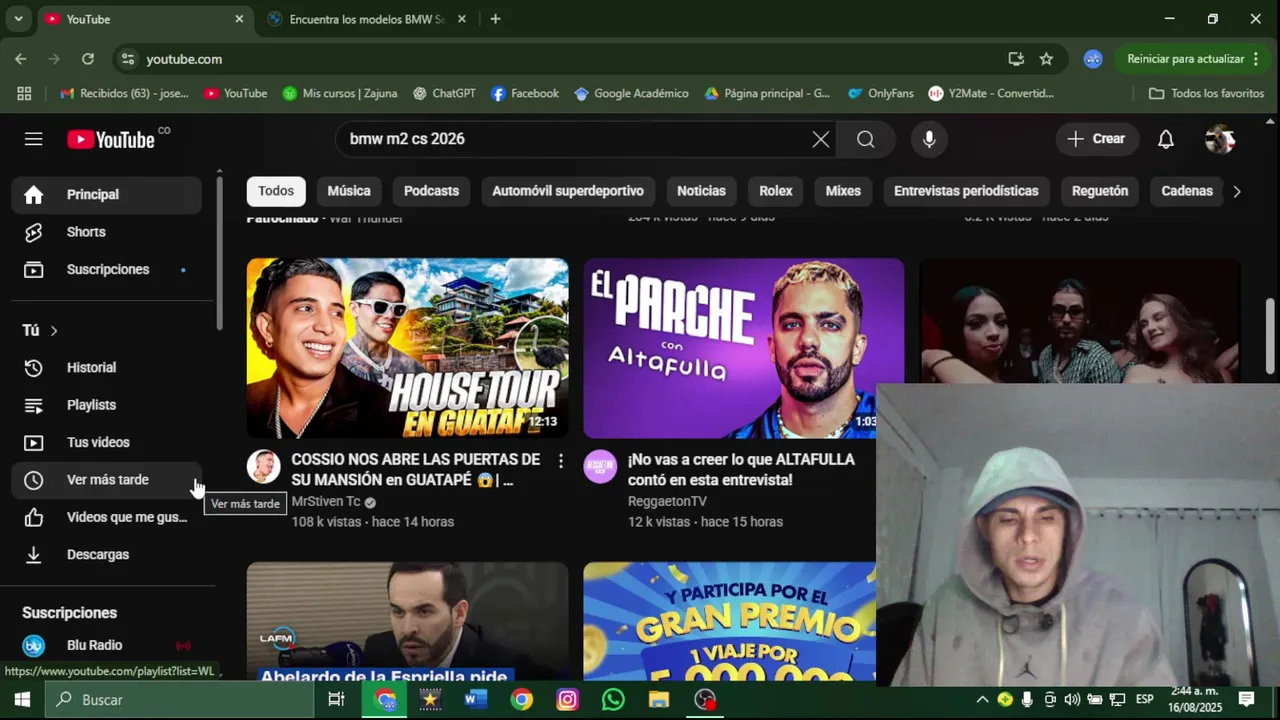This screenshot has width=1280, height=720.
Task: Open Abelardo de la Espriella video thumbnail
Action: 407,622
